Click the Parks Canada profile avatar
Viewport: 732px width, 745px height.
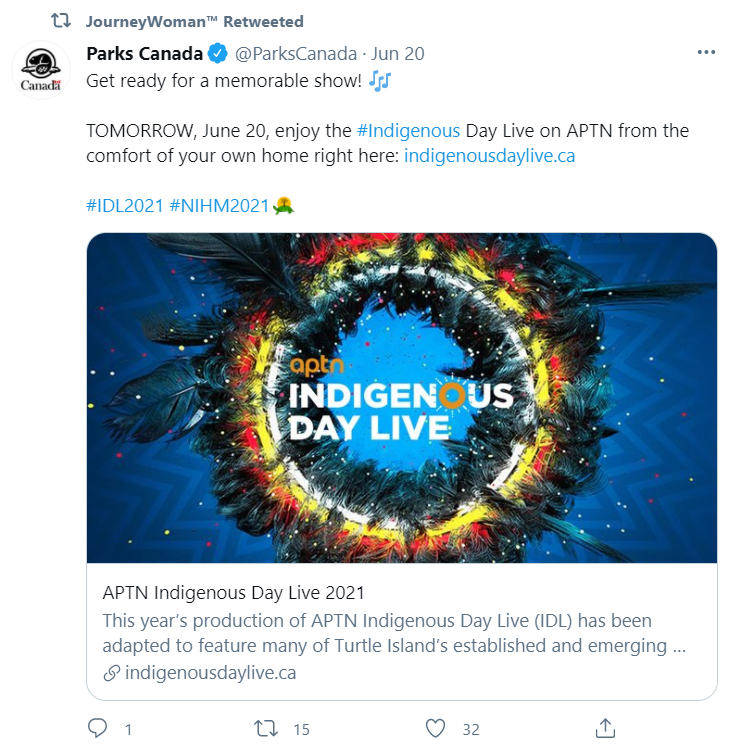tap(40, 71)
